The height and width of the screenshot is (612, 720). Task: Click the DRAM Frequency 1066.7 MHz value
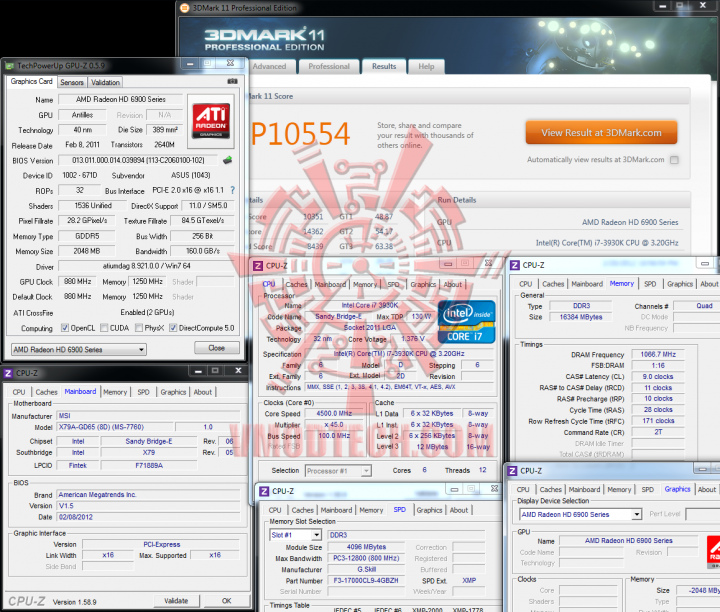pos(658,354)
